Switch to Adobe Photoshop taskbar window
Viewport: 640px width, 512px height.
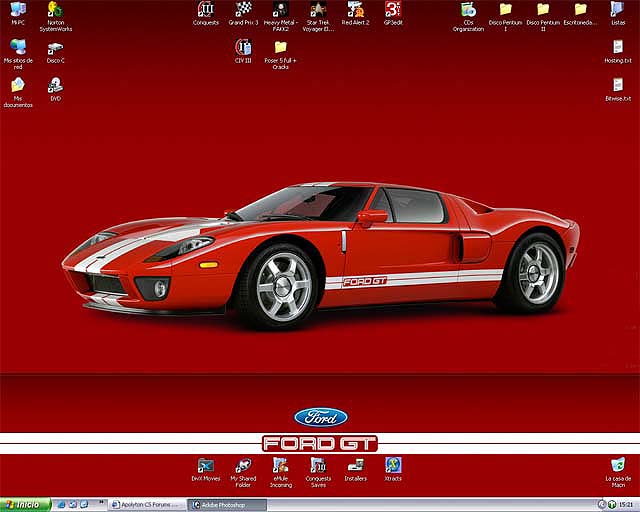(229, 505)
